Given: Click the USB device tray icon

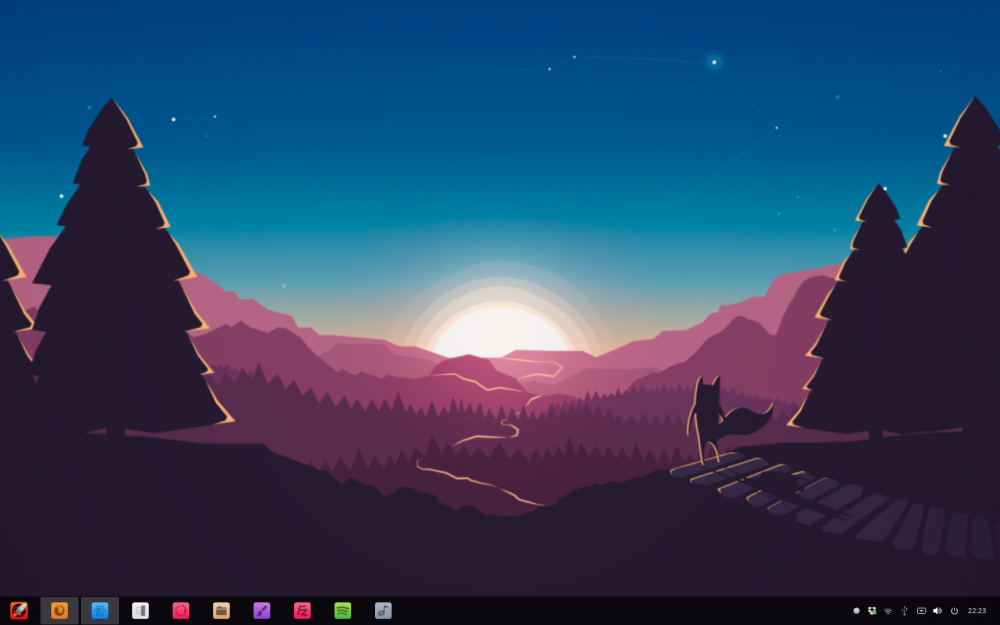Looking at the screenshot, I should 904,611.
